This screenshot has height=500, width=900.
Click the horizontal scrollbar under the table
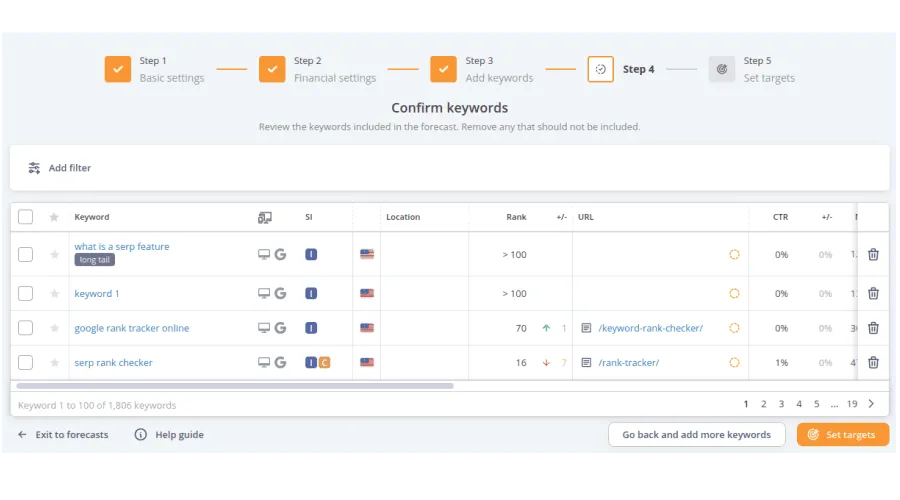tap(235, 385)
